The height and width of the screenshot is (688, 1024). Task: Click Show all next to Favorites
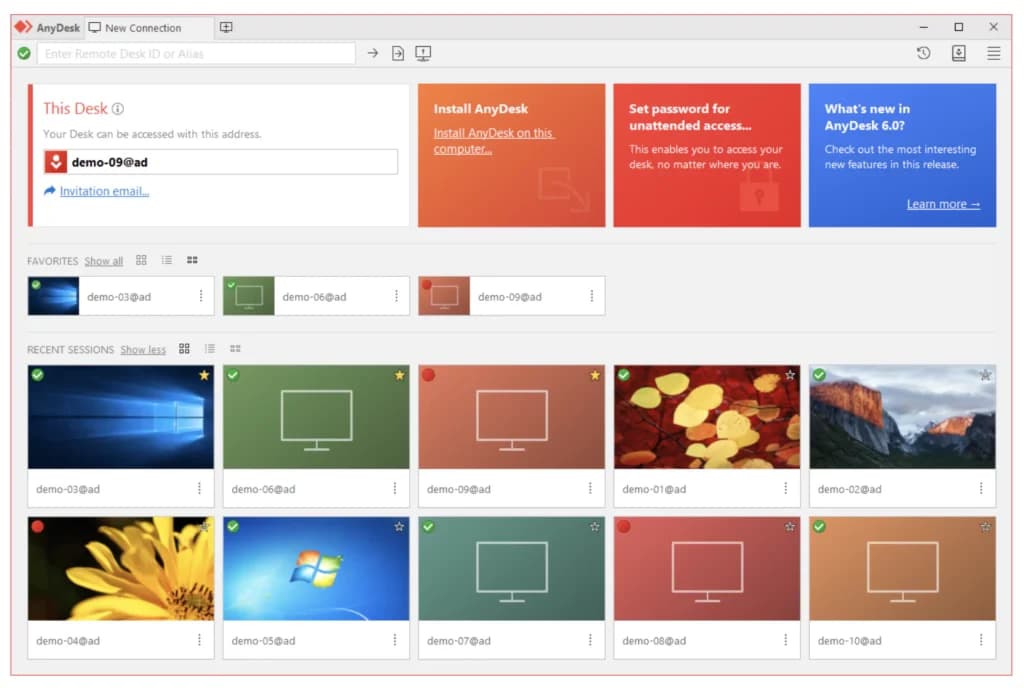[103, 260]
